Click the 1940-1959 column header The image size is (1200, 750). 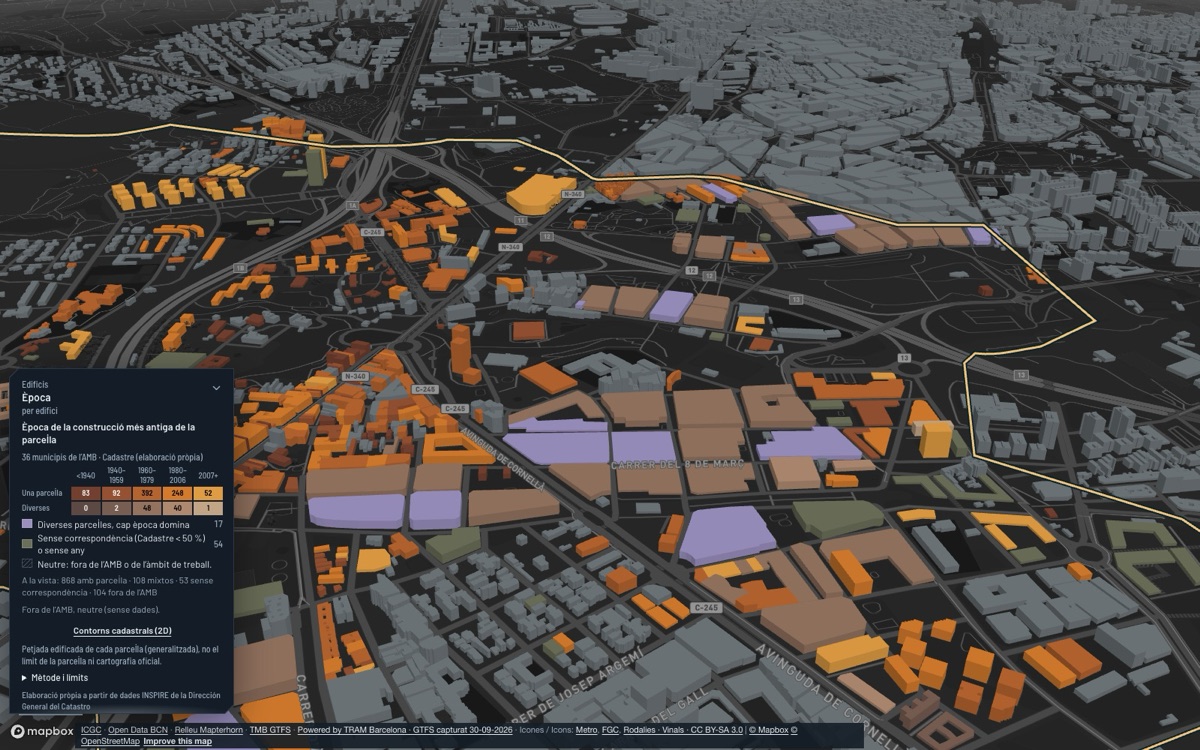116,475
